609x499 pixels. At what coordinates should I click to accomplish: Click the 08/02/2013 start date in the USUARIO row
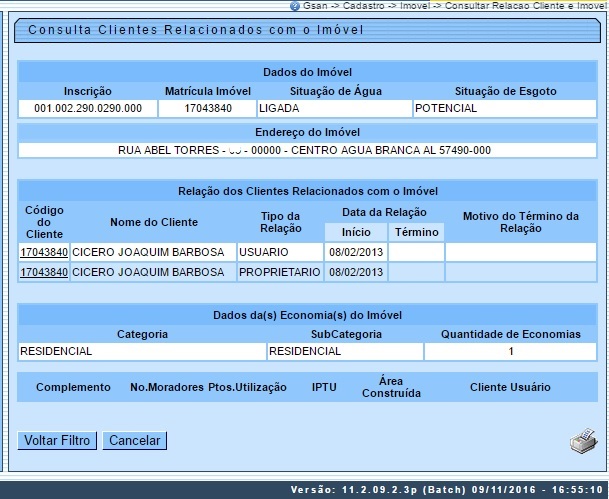pos(356,252)
